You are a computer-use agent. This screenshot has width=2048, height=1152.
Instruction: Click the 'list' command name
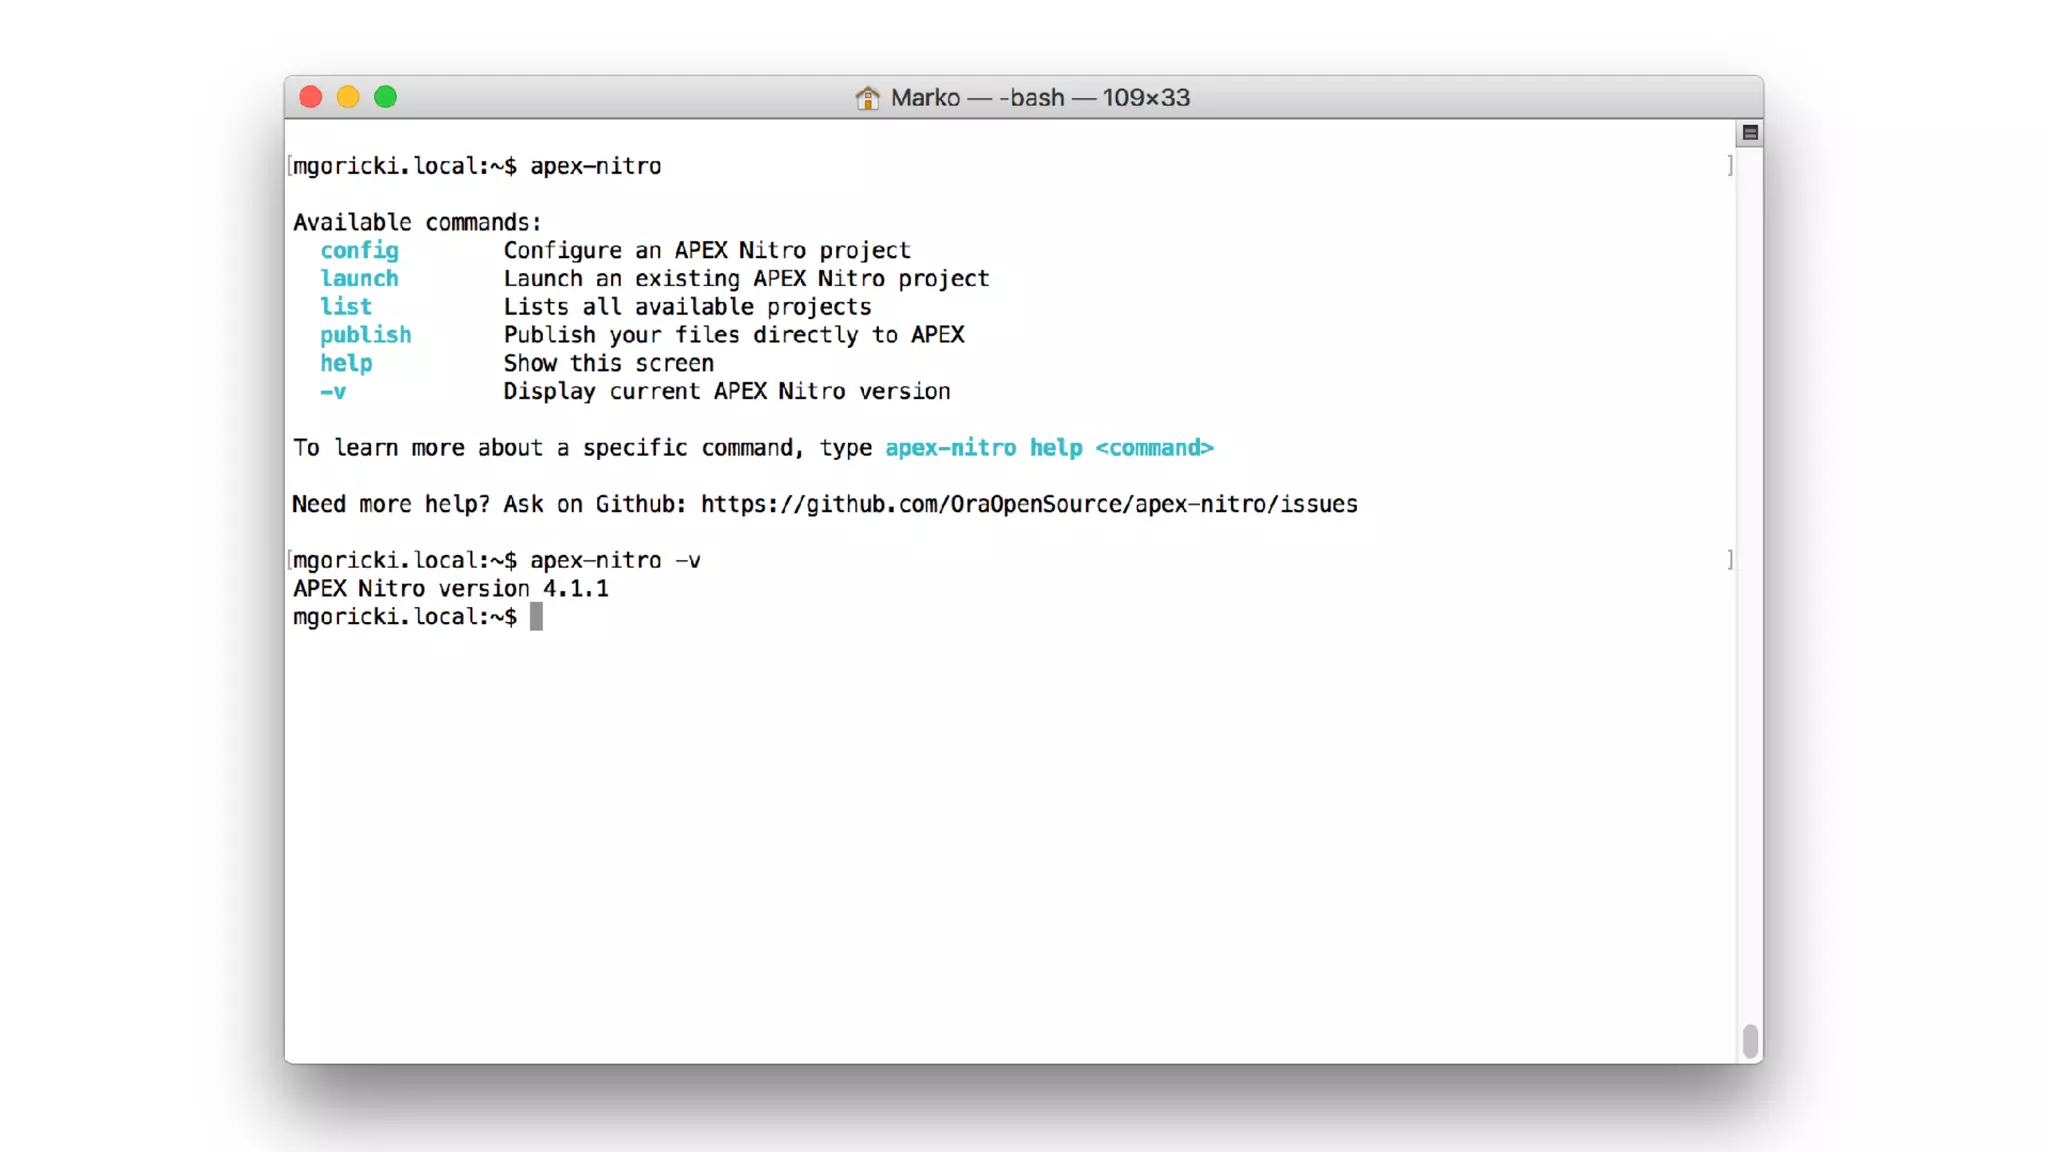click(x=345, y=307)
